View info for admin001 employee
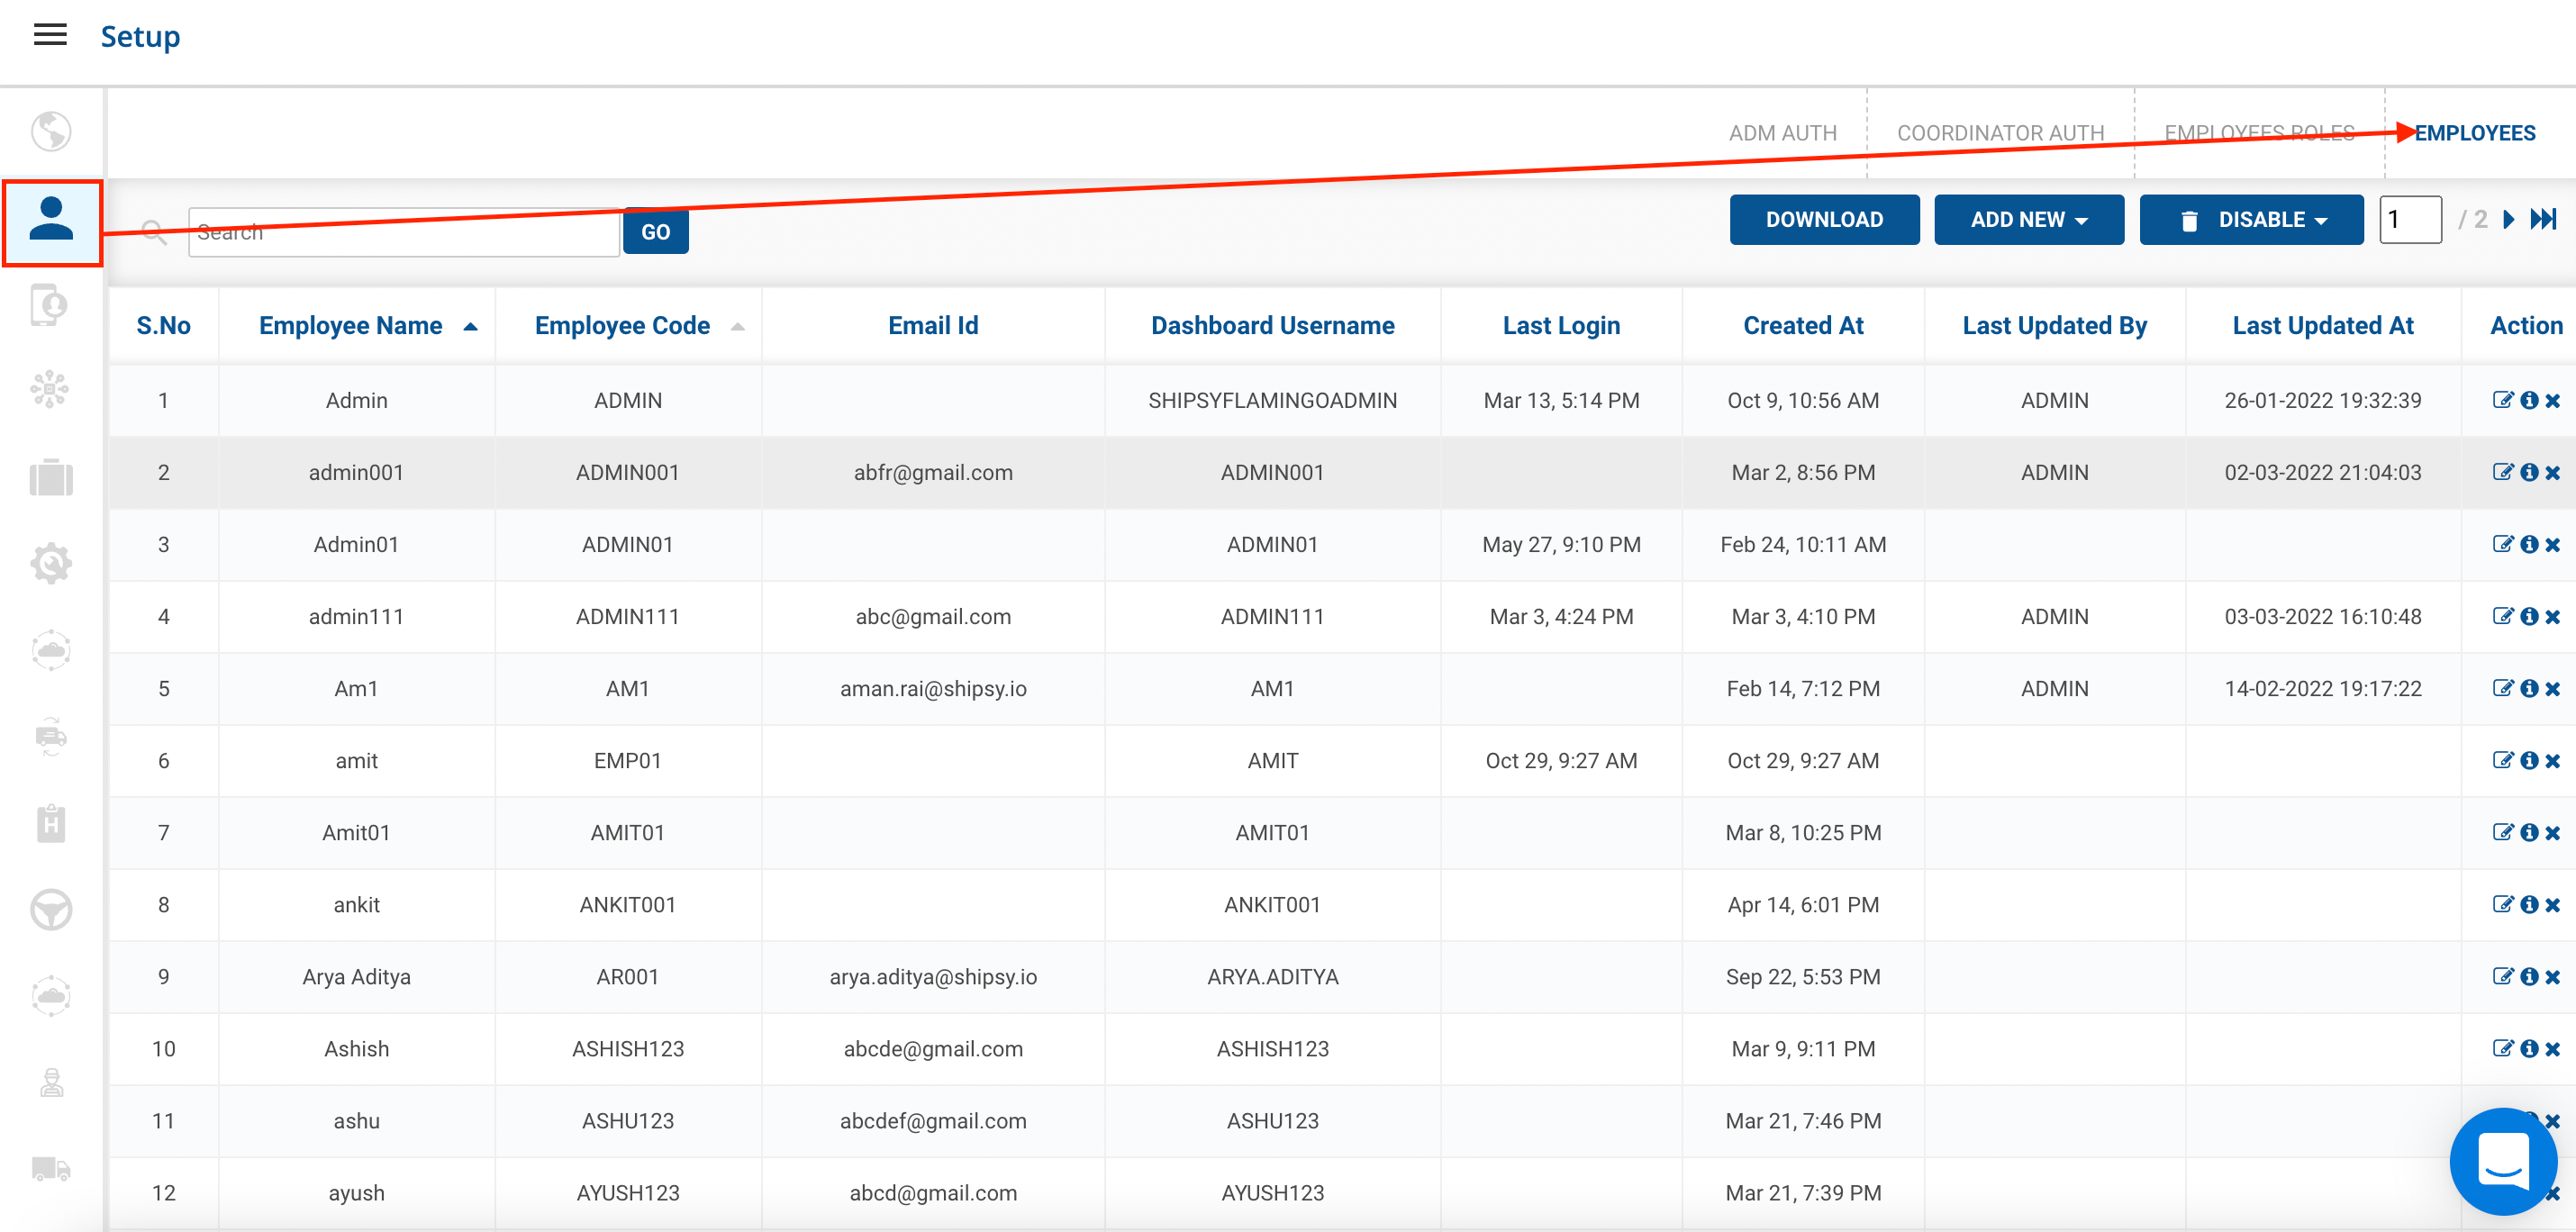 [2529, 472]
